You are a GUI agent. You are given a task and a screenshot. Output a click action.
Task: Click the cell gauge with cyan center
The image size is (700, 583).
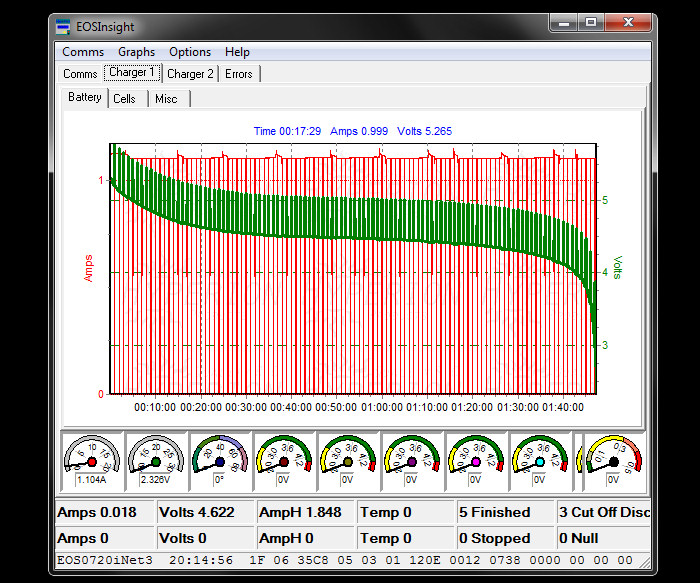point(540,460)
